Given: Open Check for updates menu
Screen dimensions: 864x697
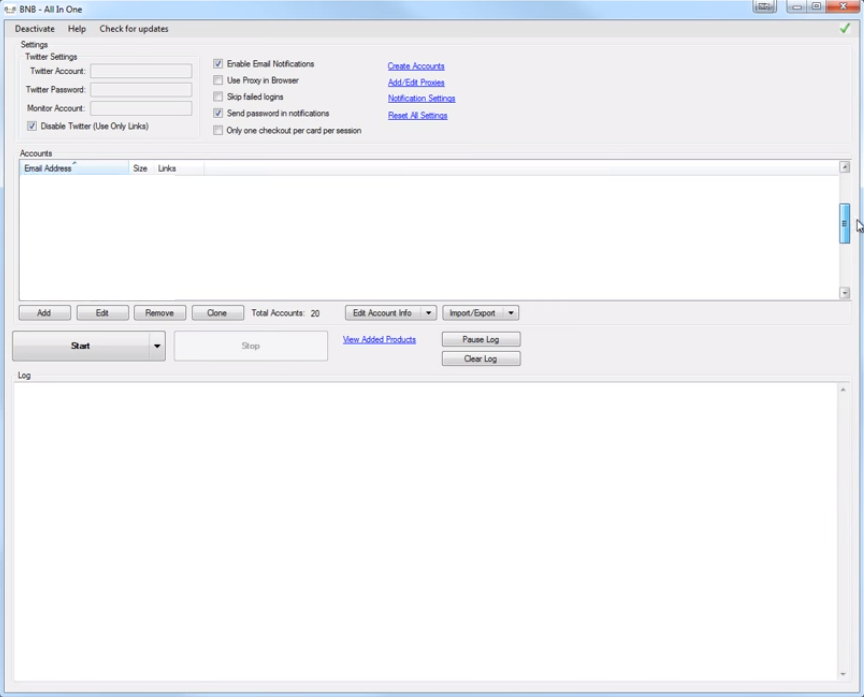Looking at the screenshot, I should click(x=134, y=29).
